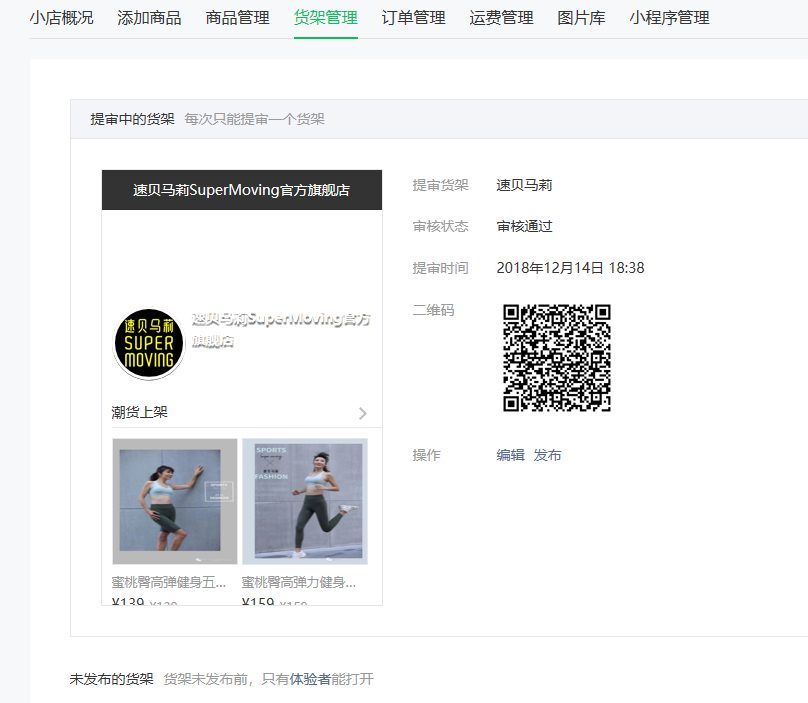
Task: Click the 每次只能提审一个货架 hint text
Action: point(255,119)
